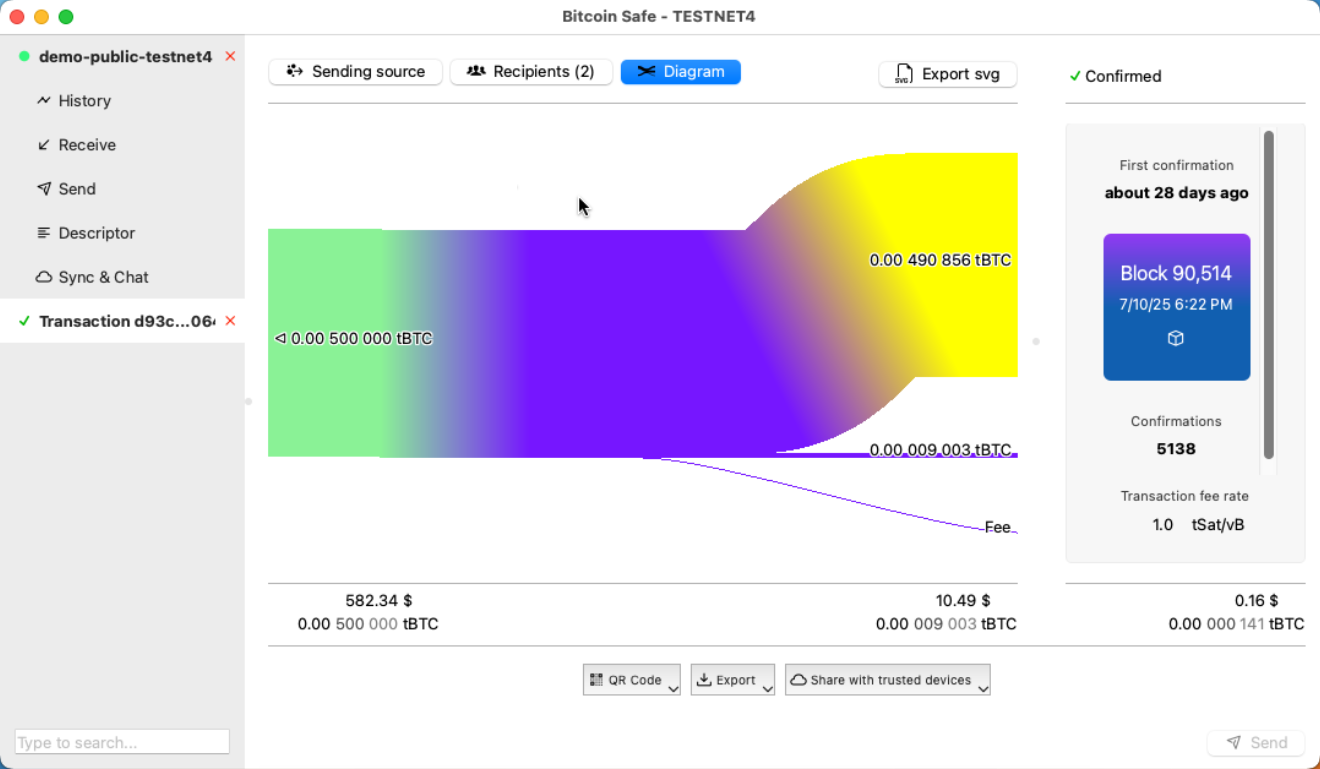Click the svg file icon on Export button

[903, 74]
